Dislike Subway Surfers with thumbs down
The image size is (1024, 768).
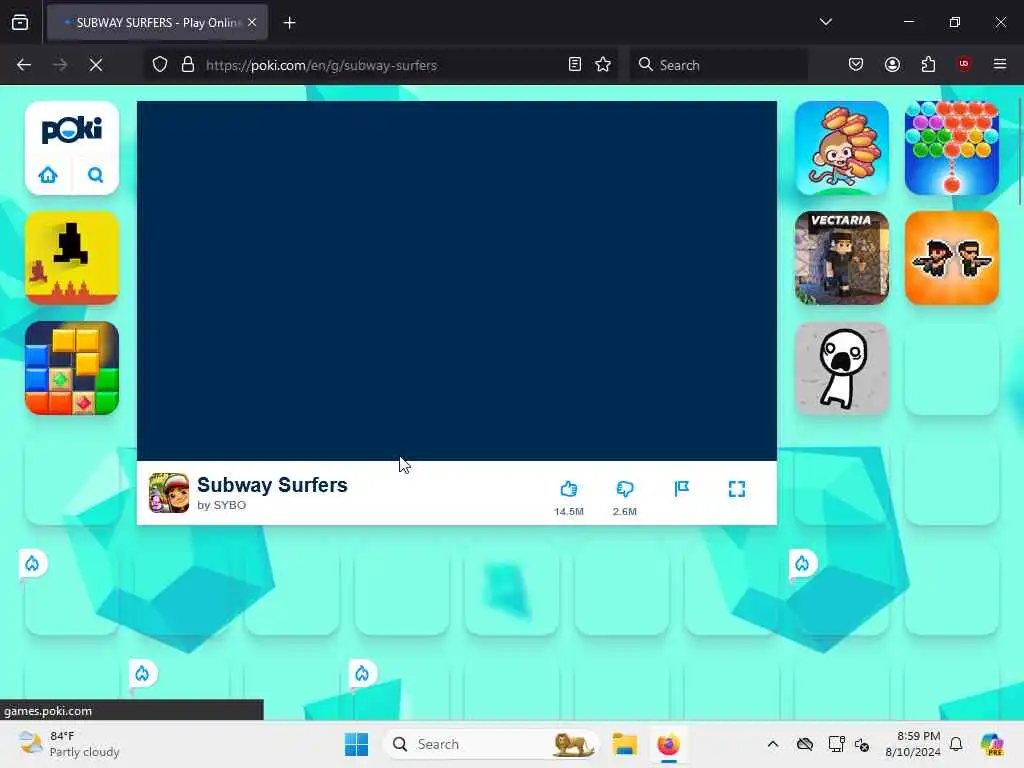[625, 488]
